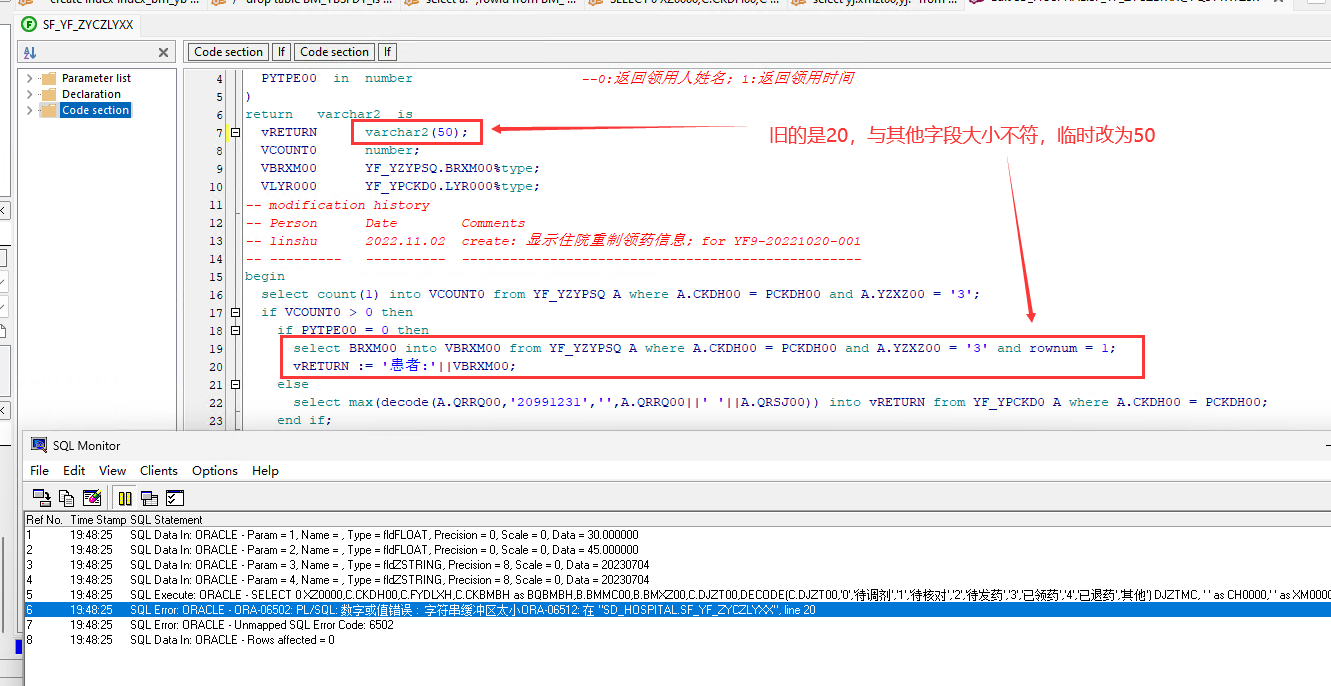The height and width of the screenshot is (686, 1331).
Task: Select the Declaration item in the outline
Action: (91, 94)
